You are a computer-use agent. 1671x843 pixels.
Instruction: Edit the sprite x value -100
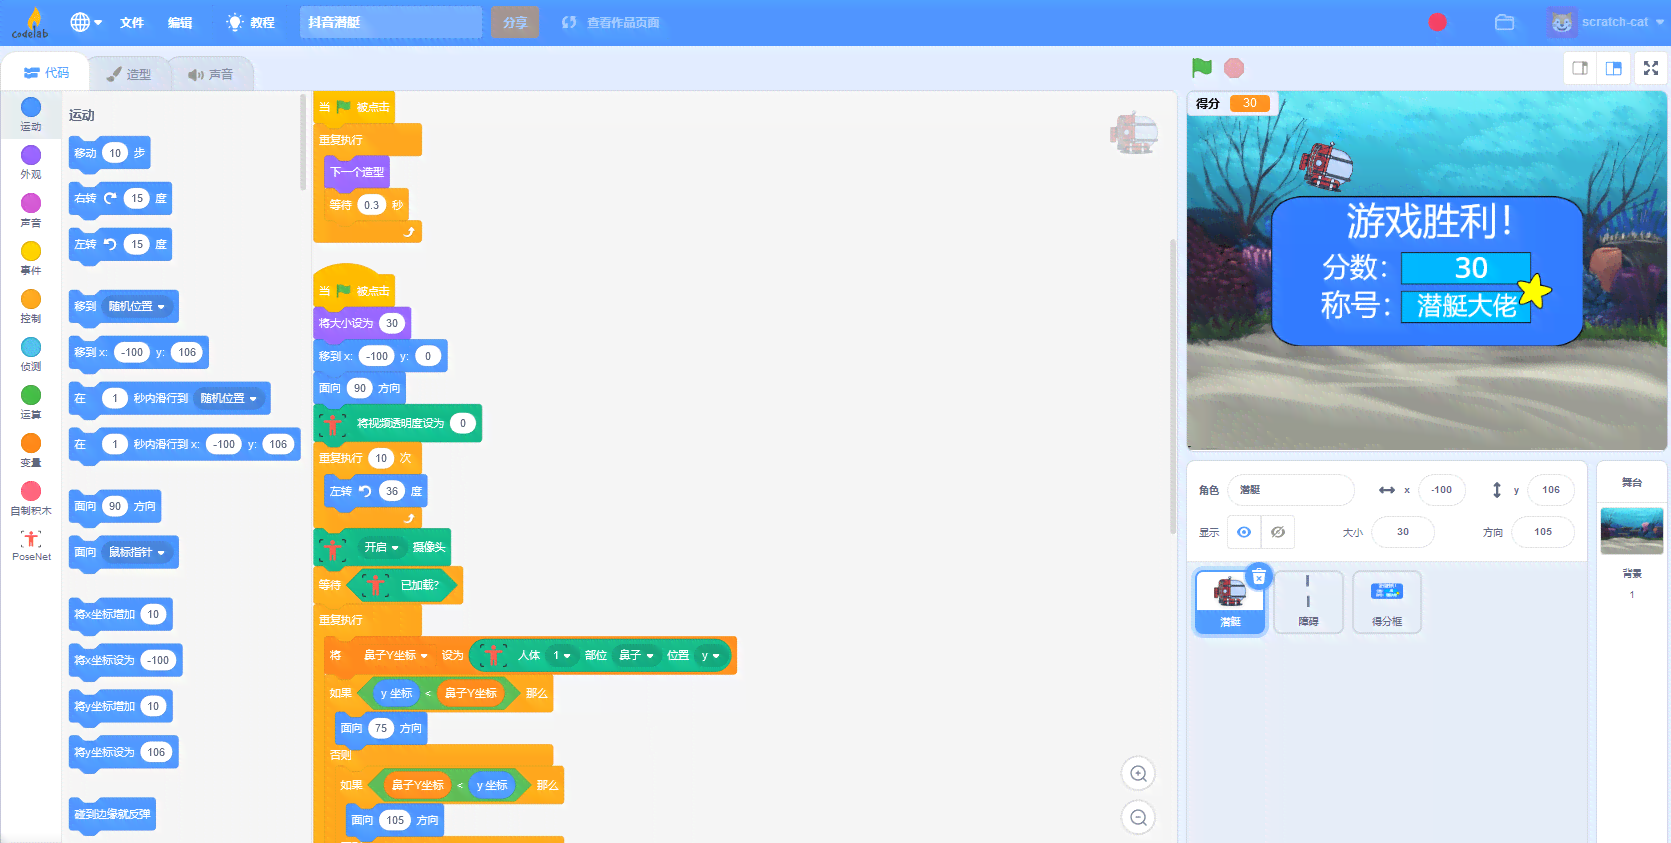[x=1441, y=490]
